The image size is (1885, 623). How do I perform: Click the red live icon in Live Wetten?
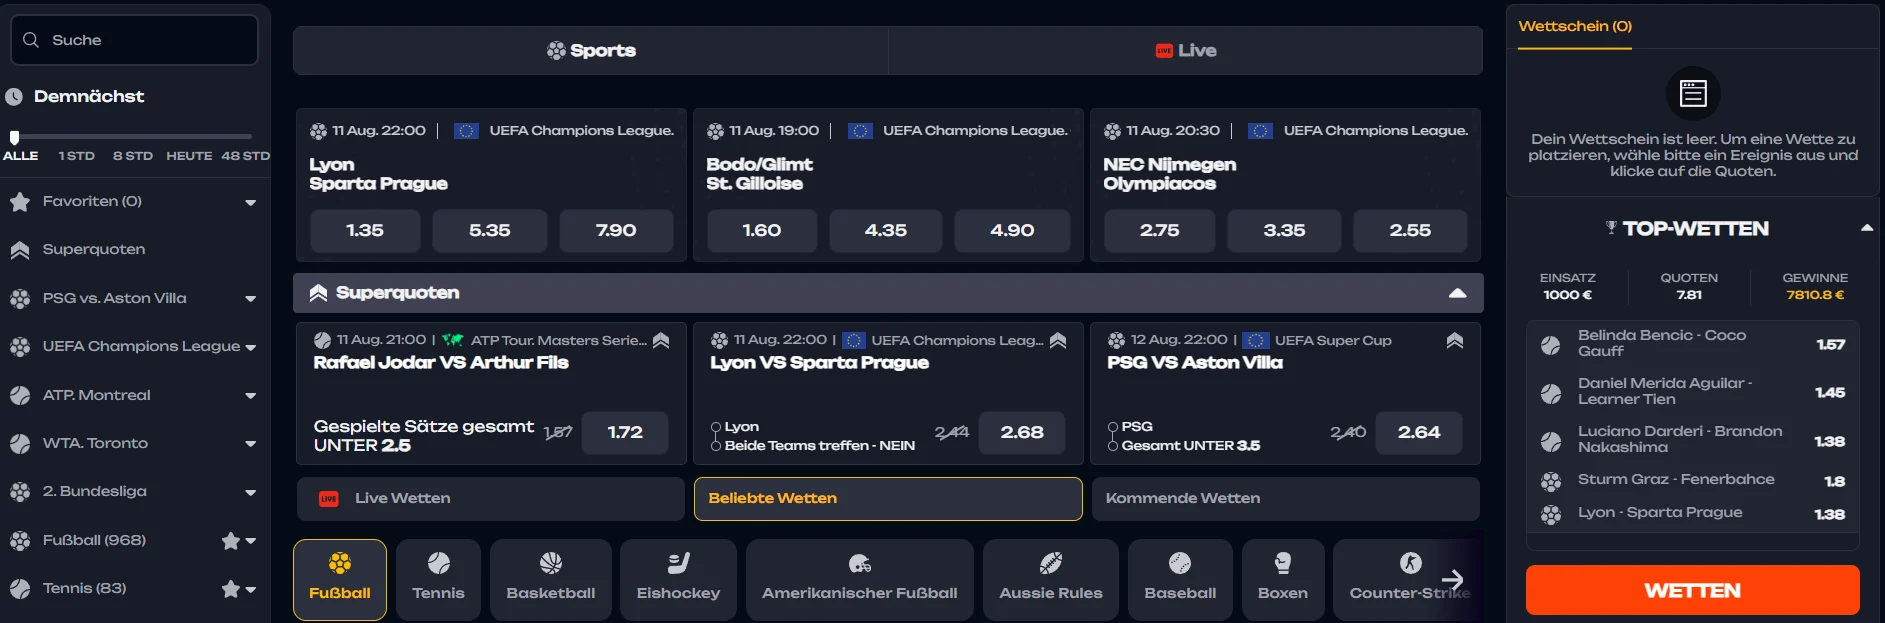click(328, 499)
